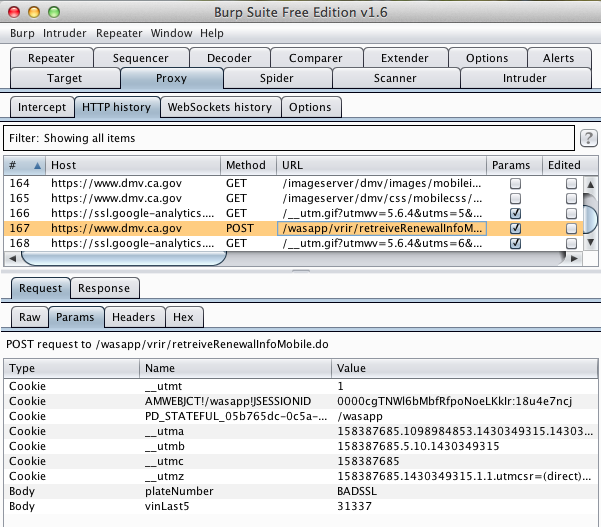Click the red close window button
This screenshot has height=527, width=601.
14,11
